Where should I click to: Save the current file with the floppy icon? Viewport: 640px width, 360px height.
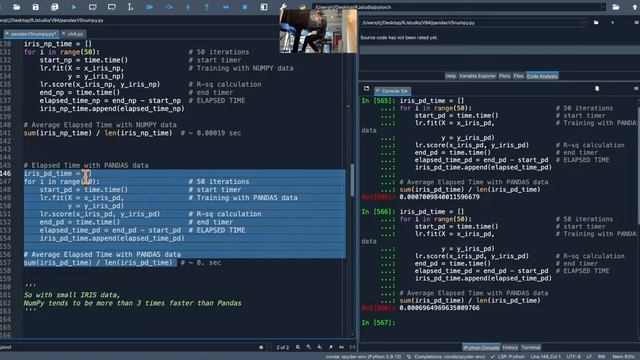pyautogui.click(x=36, y=7)
